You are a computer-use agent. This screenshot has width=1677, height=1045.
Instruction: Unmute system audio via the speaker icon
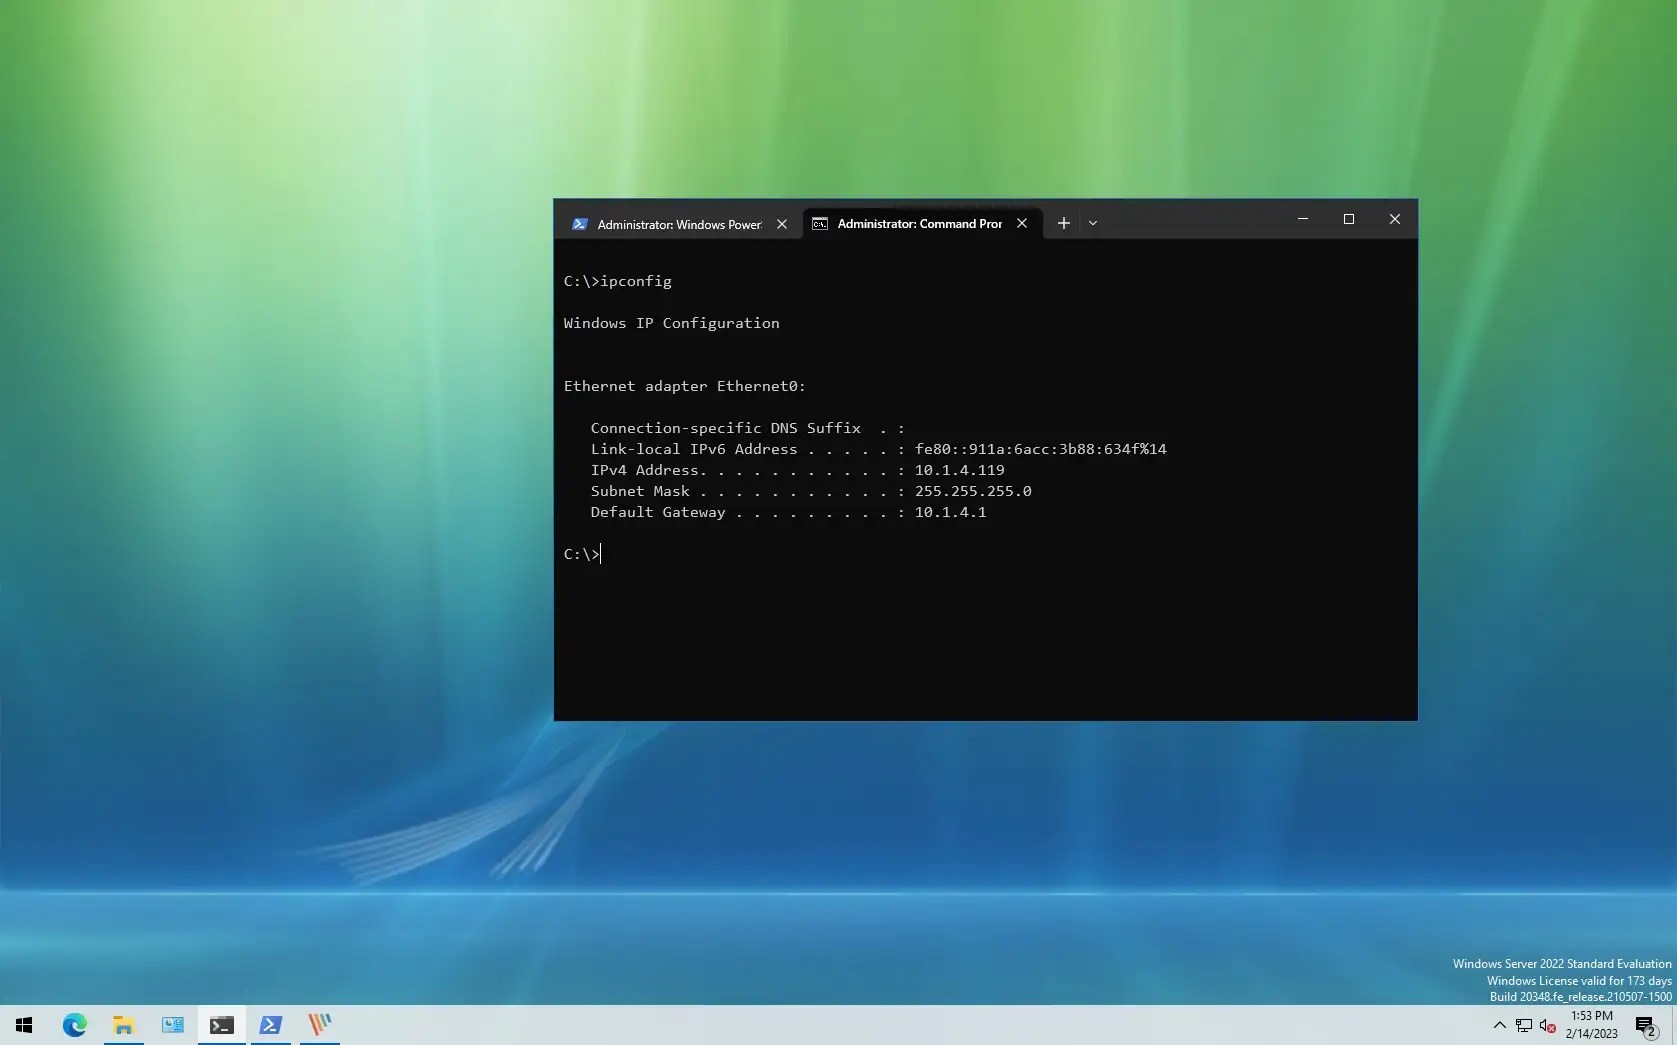1547,1025
